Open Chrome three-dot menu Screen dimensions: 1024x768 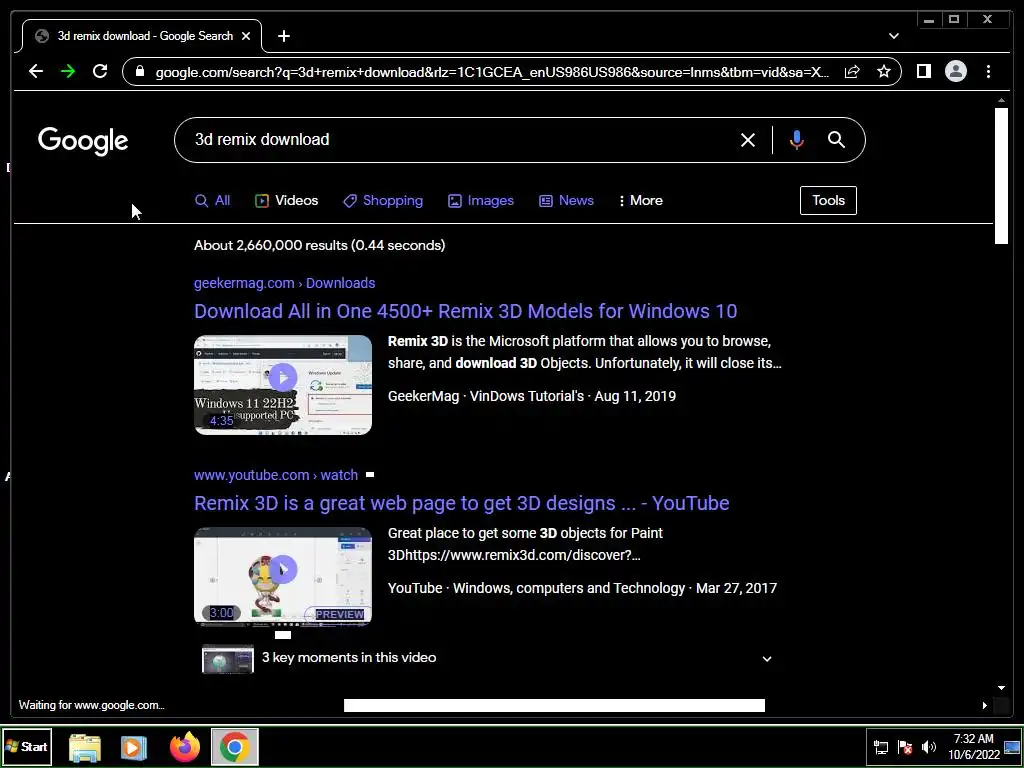point(988,71)
